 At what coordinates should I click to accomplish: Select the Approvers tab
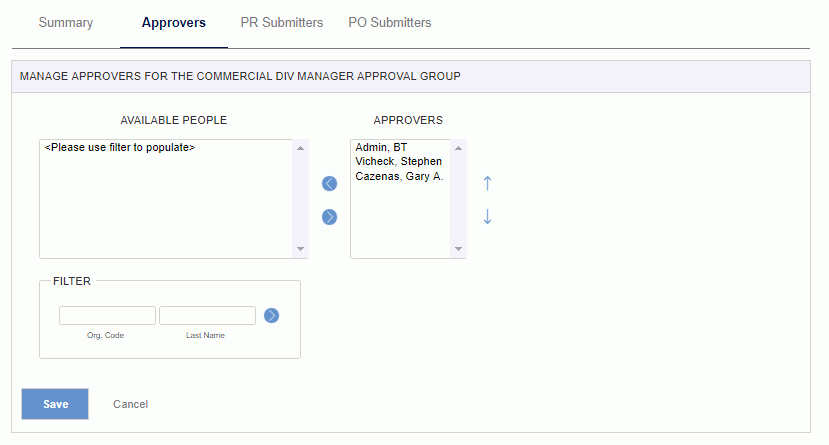tap(173, 23)
